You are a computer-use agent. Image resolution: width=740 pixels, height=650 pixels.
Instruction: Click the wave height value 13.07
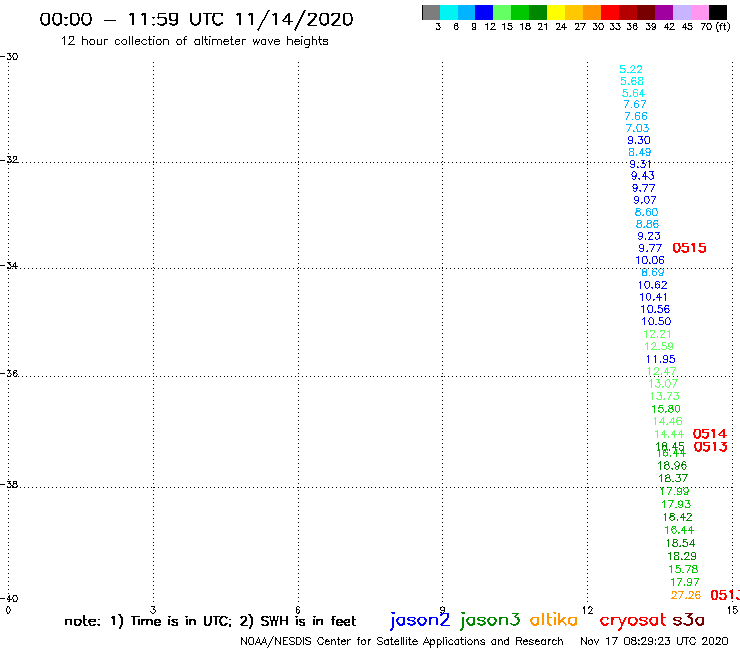pyautogui.click(x=664, y=384)
